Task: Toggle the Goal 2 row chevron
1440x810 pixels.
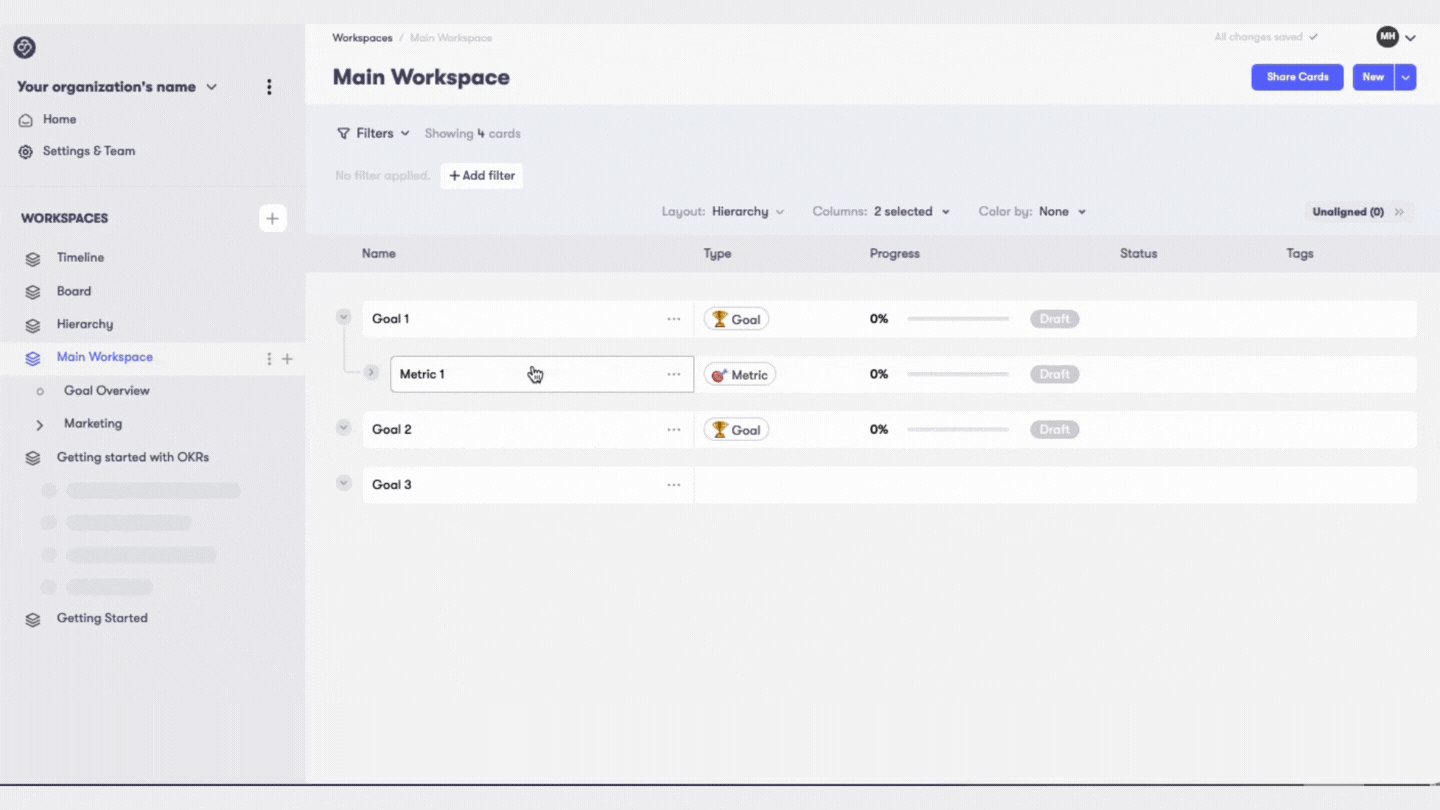Action: click(x=343, y=428)
